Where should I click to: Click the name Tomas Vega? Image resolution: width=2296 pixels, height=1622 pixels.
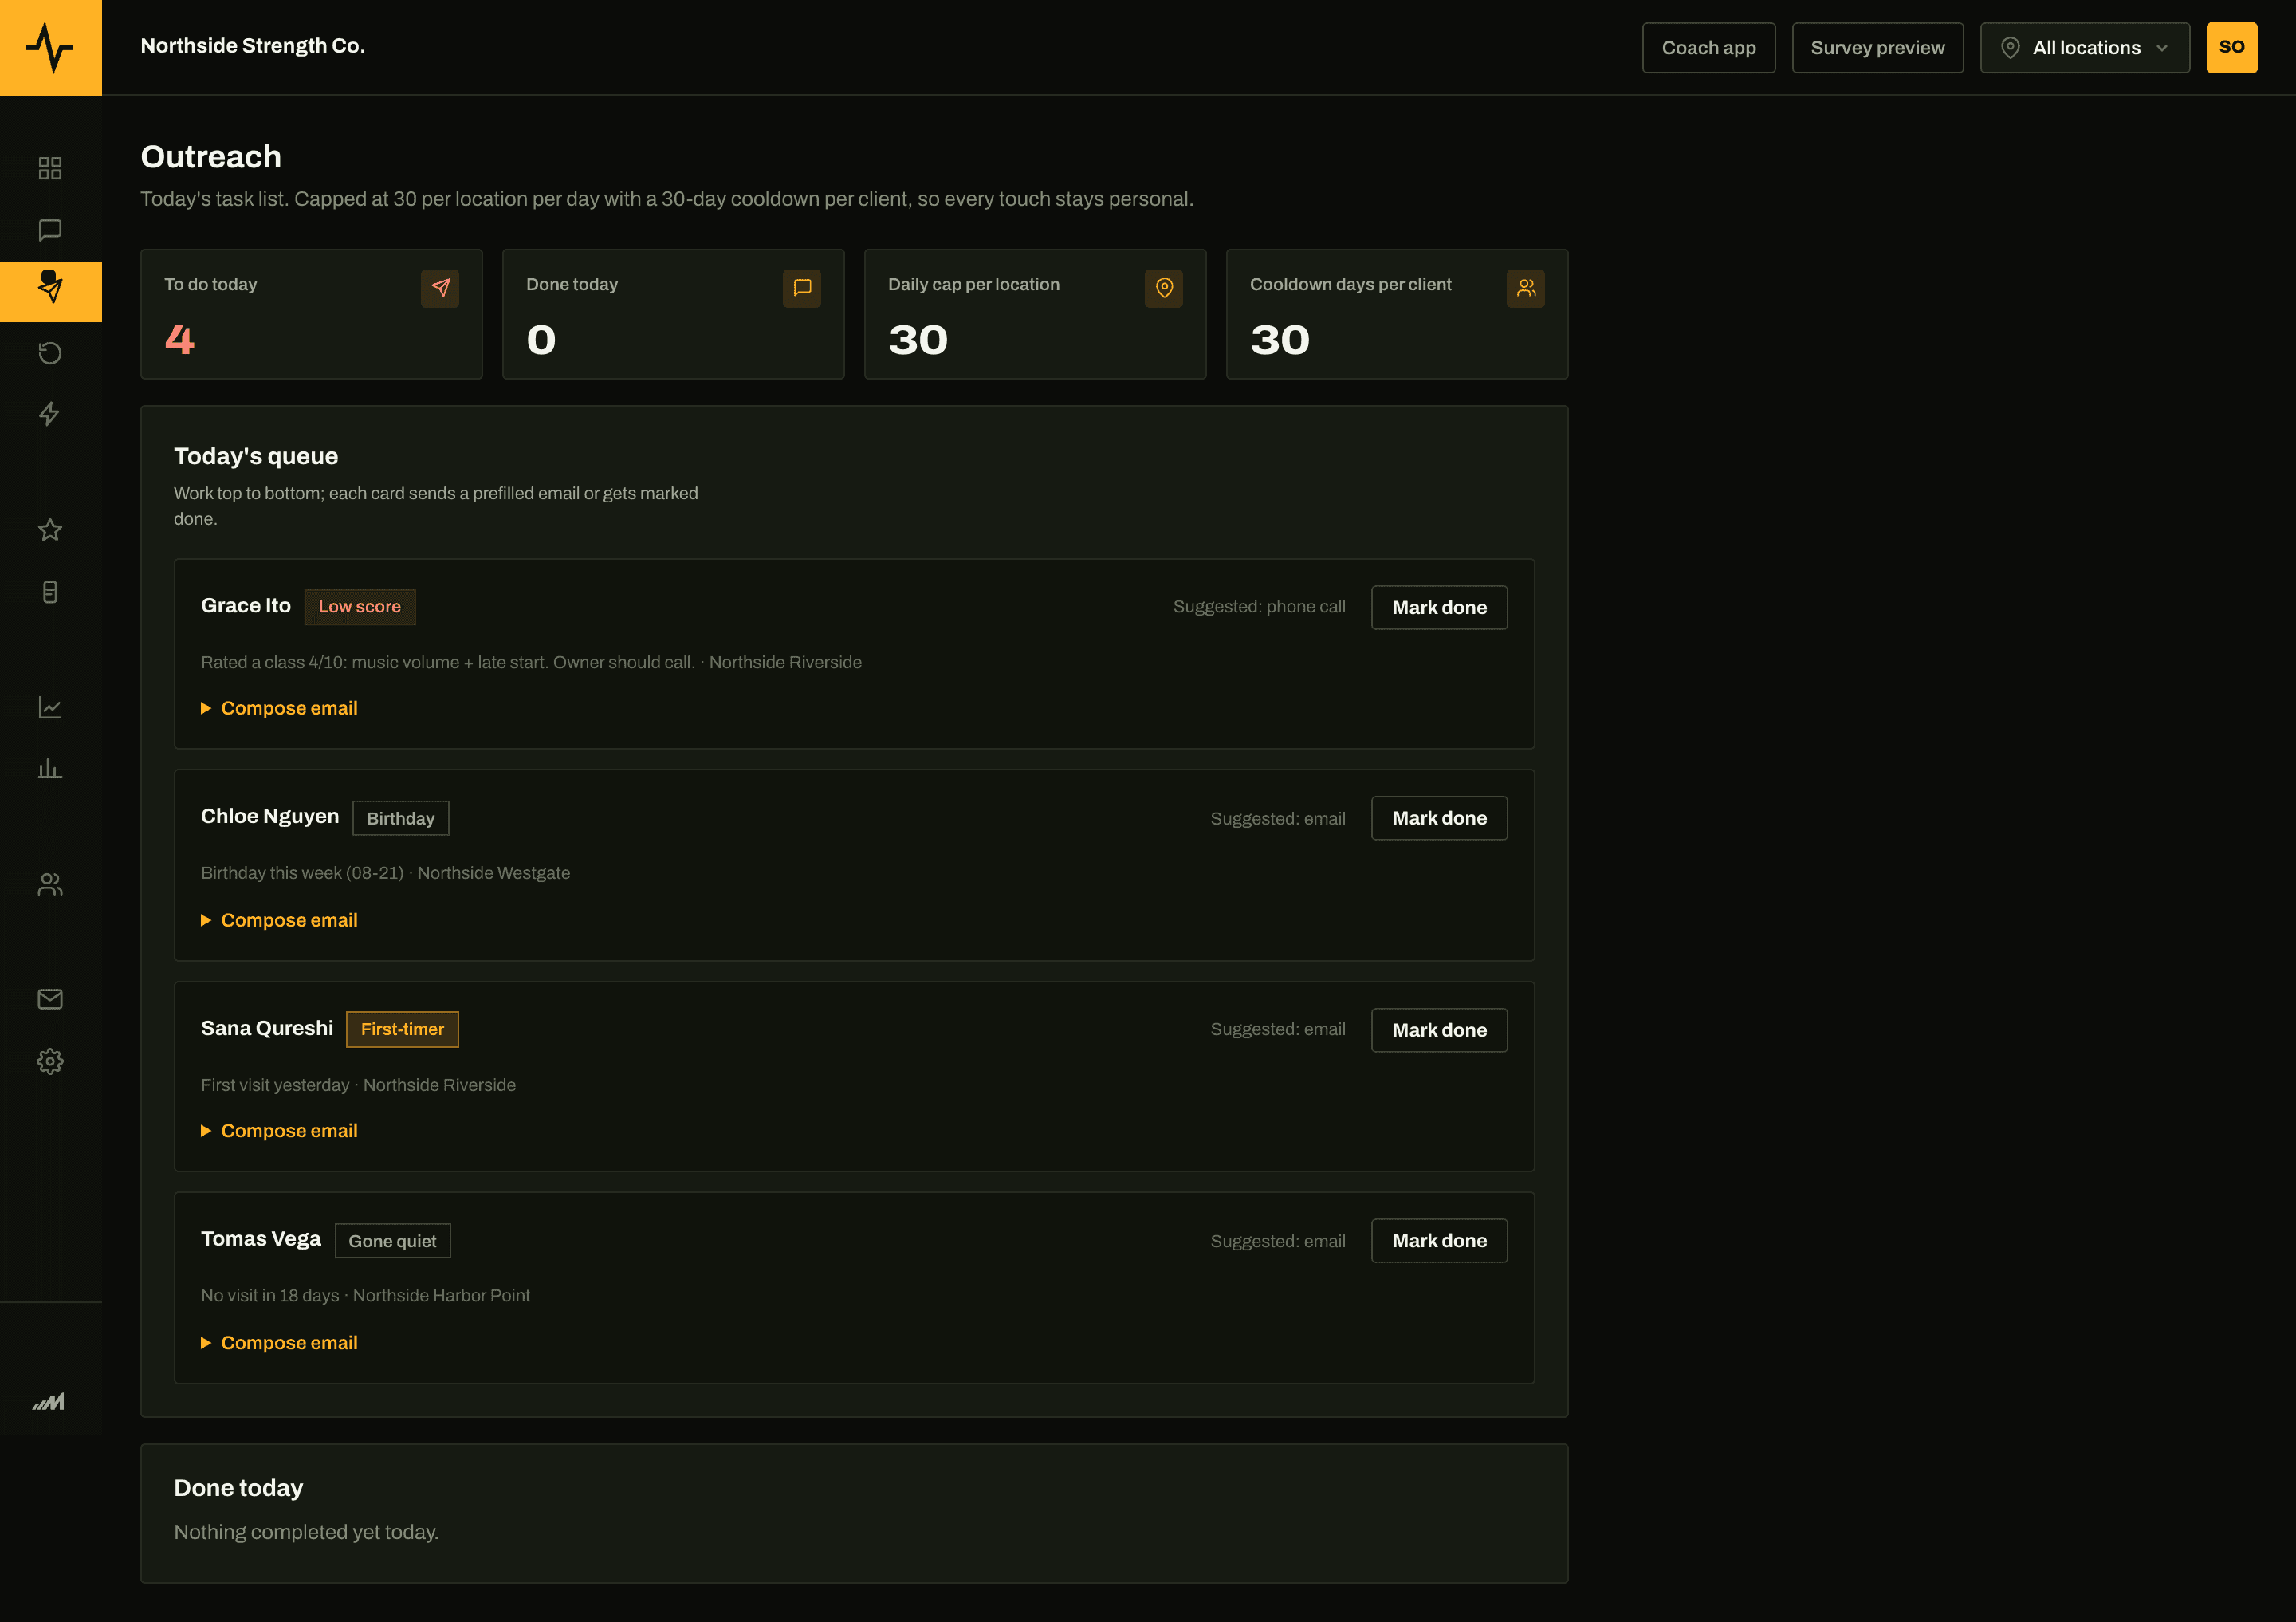pyautogui.click(x=261, y=1239)
